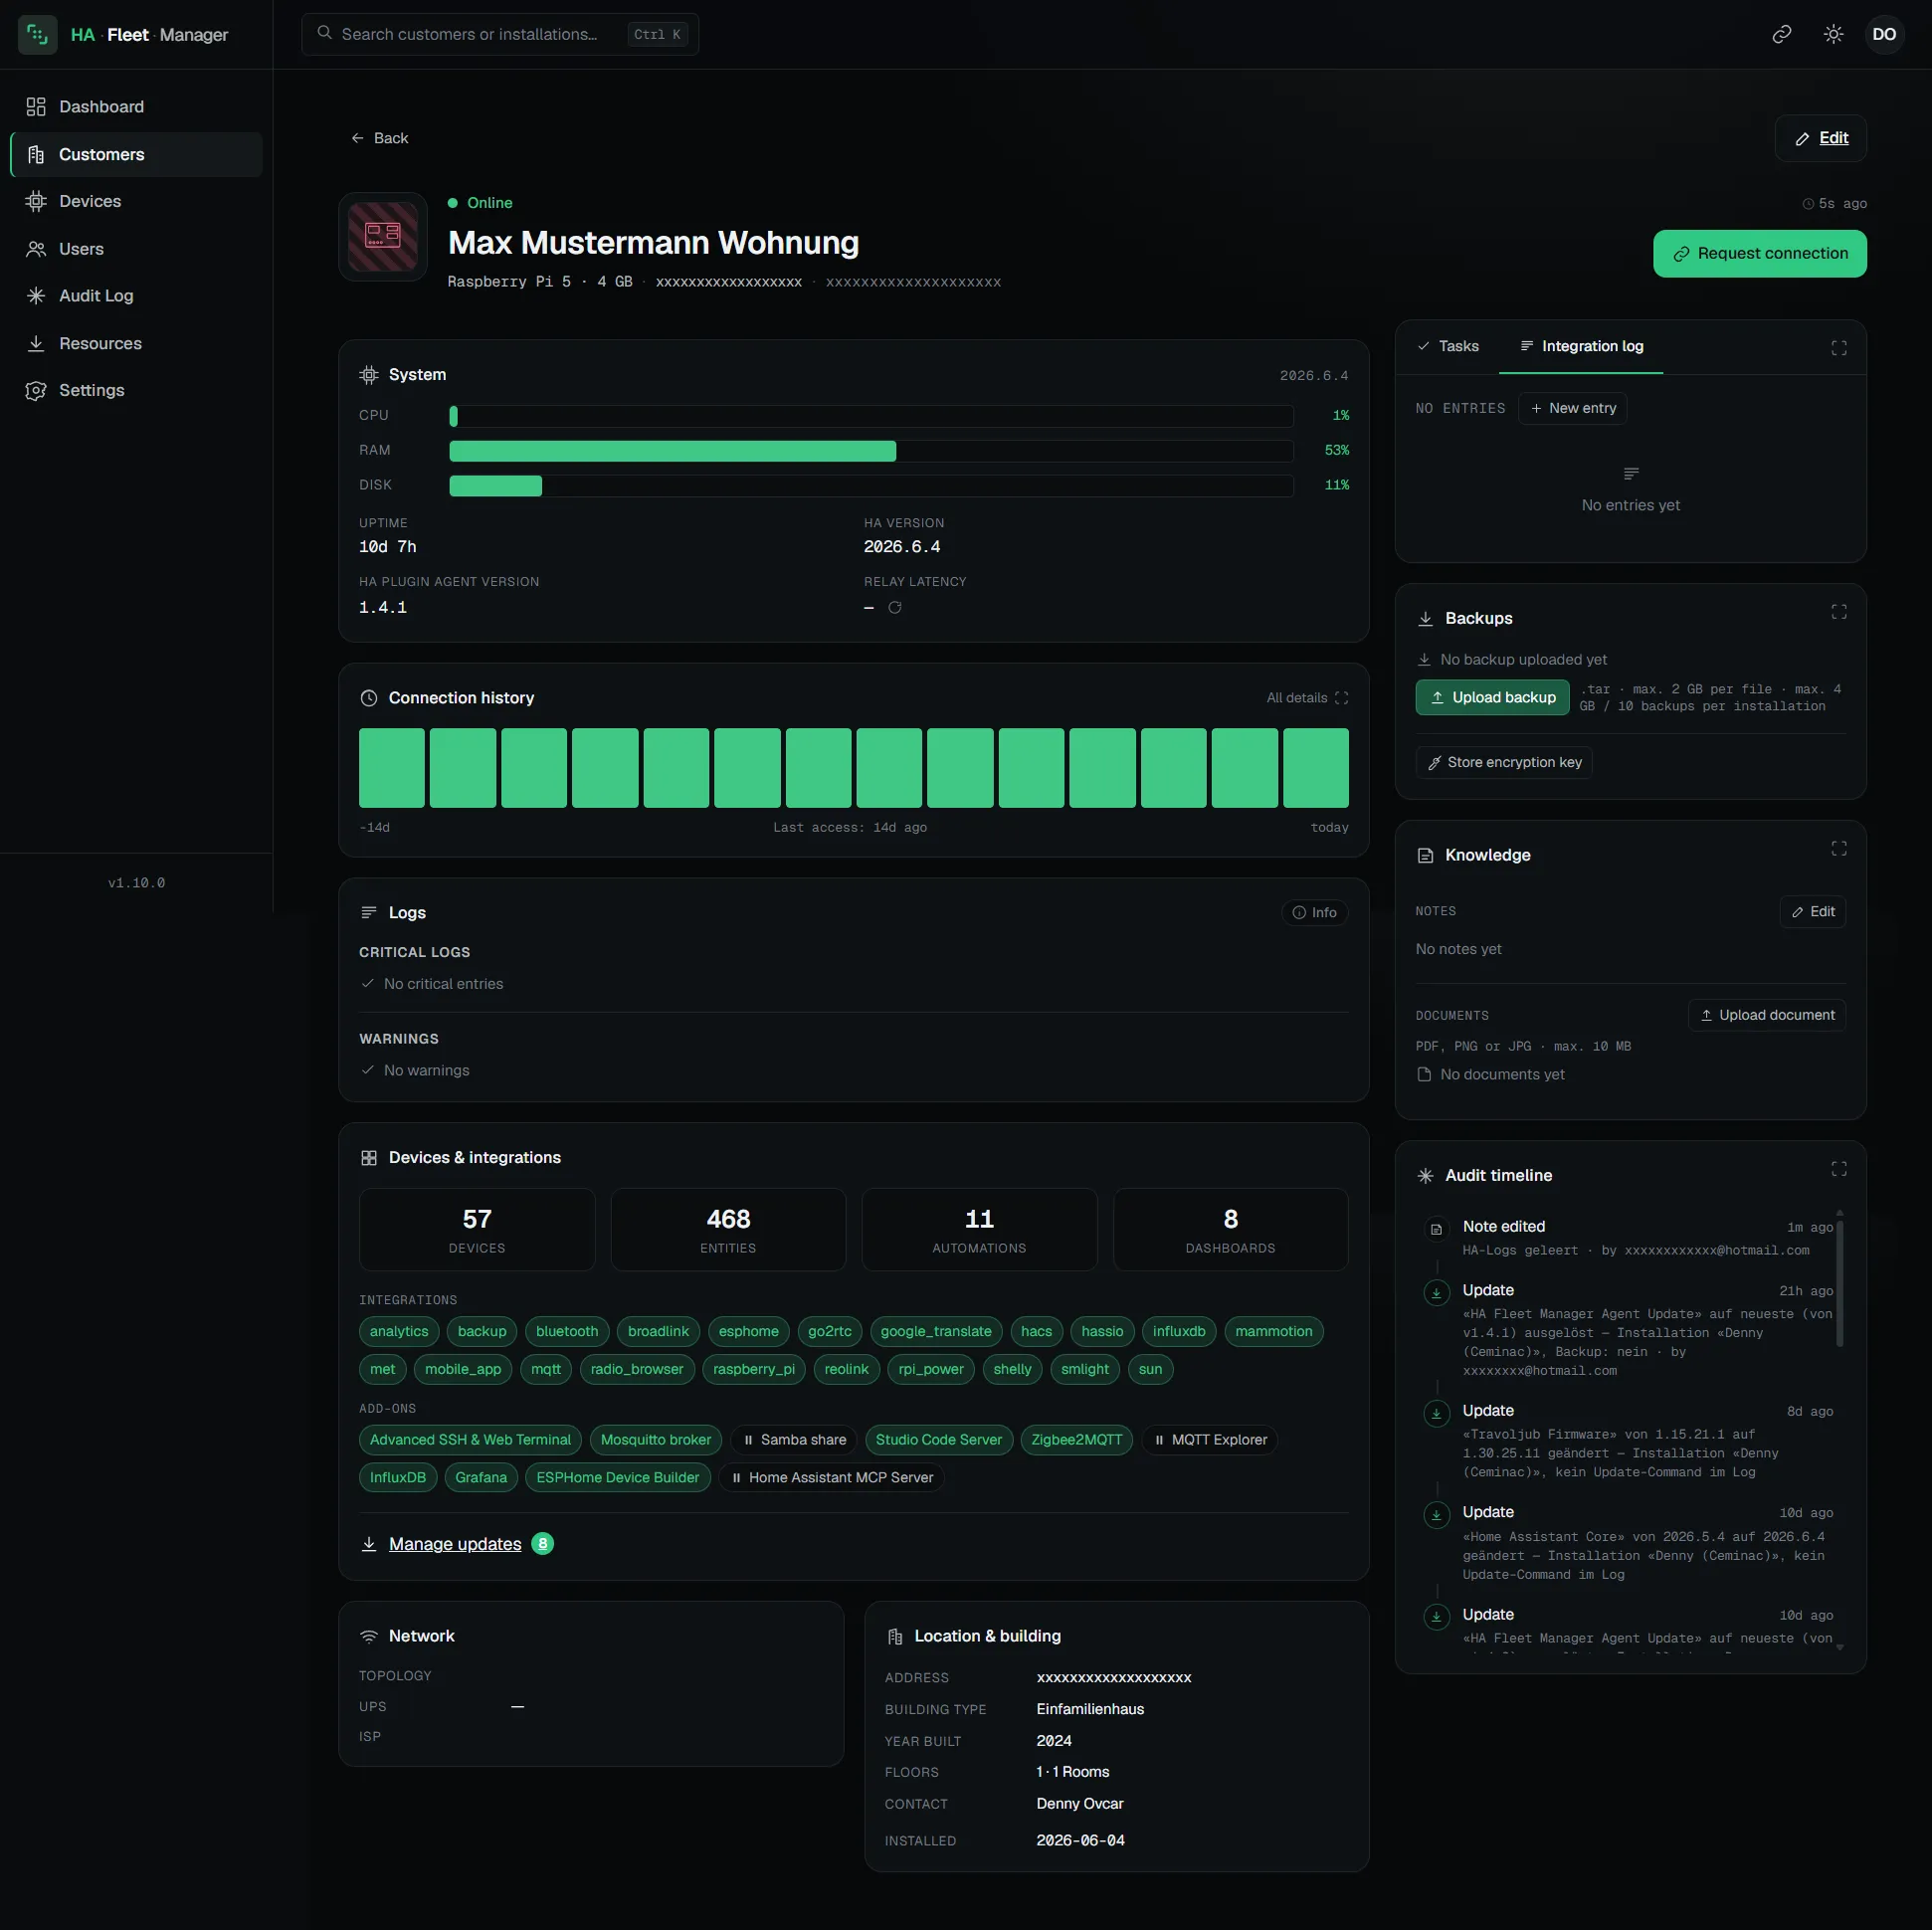Click the RAM usage bar
This screenshot has height=1930, width=1932.
coord(871,451)
